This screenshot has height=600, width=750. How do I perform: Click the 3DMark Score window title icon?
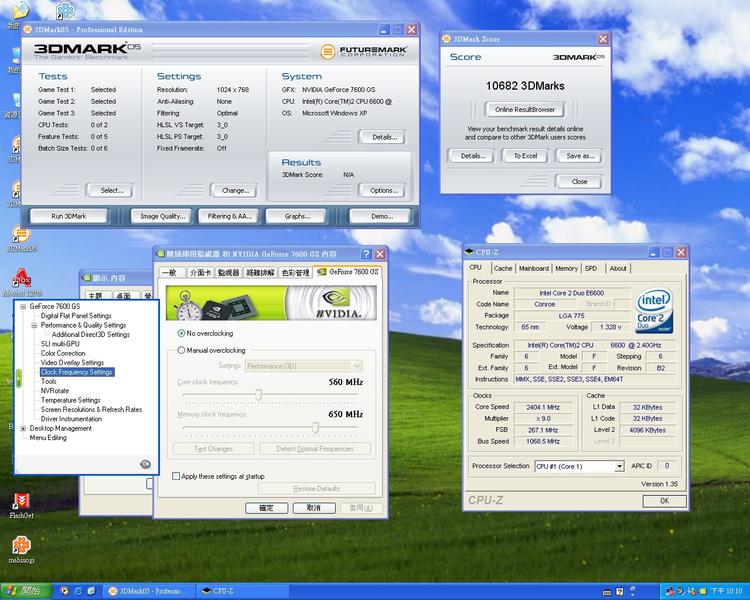[446, 39]
